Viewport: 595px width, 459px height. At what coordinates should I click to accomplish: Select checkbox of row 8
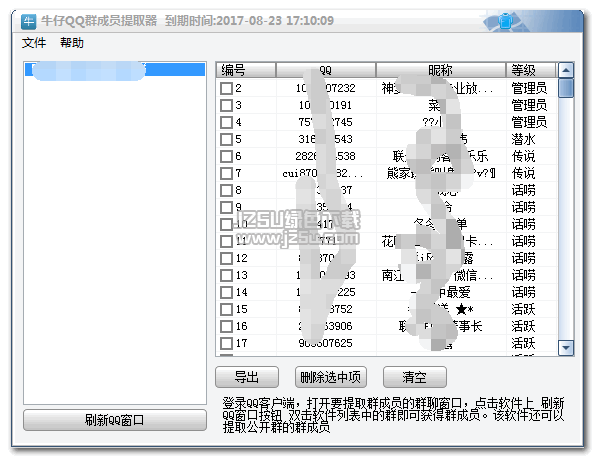[x=226, y=190]
